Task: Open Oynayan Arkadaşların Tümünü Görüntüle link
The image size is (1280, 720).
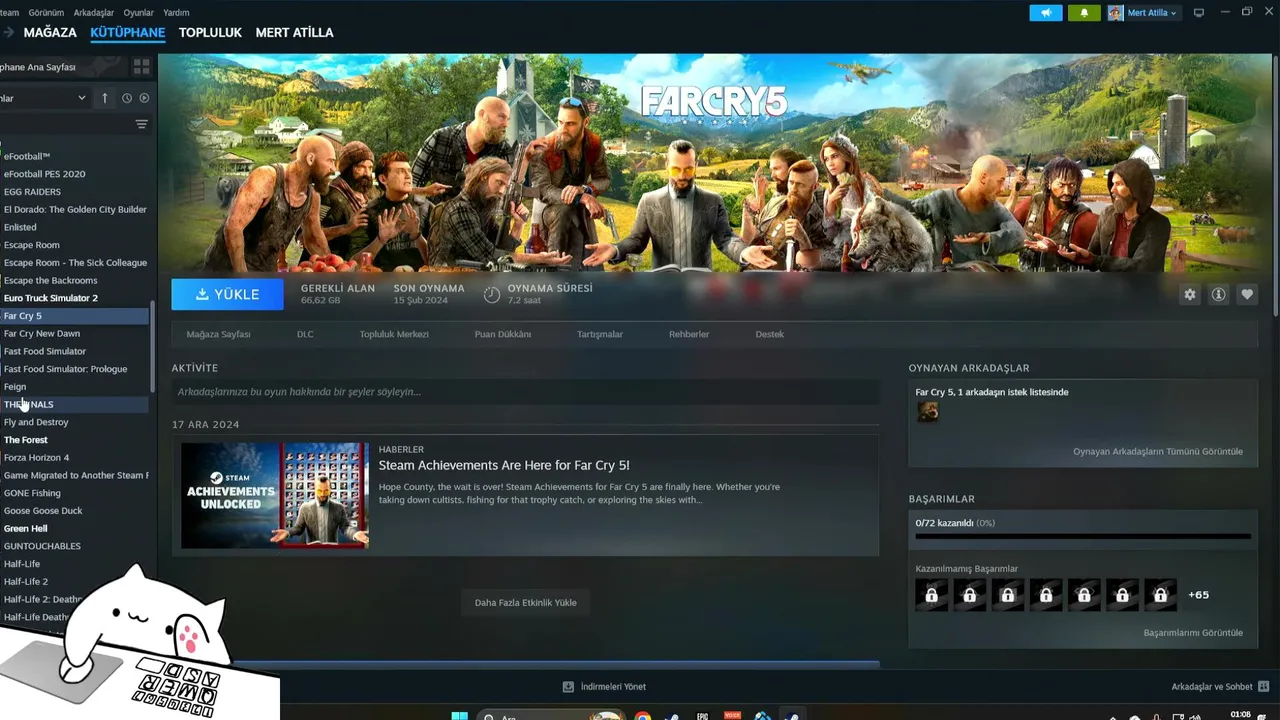Action: click(x=1158, y=451)
